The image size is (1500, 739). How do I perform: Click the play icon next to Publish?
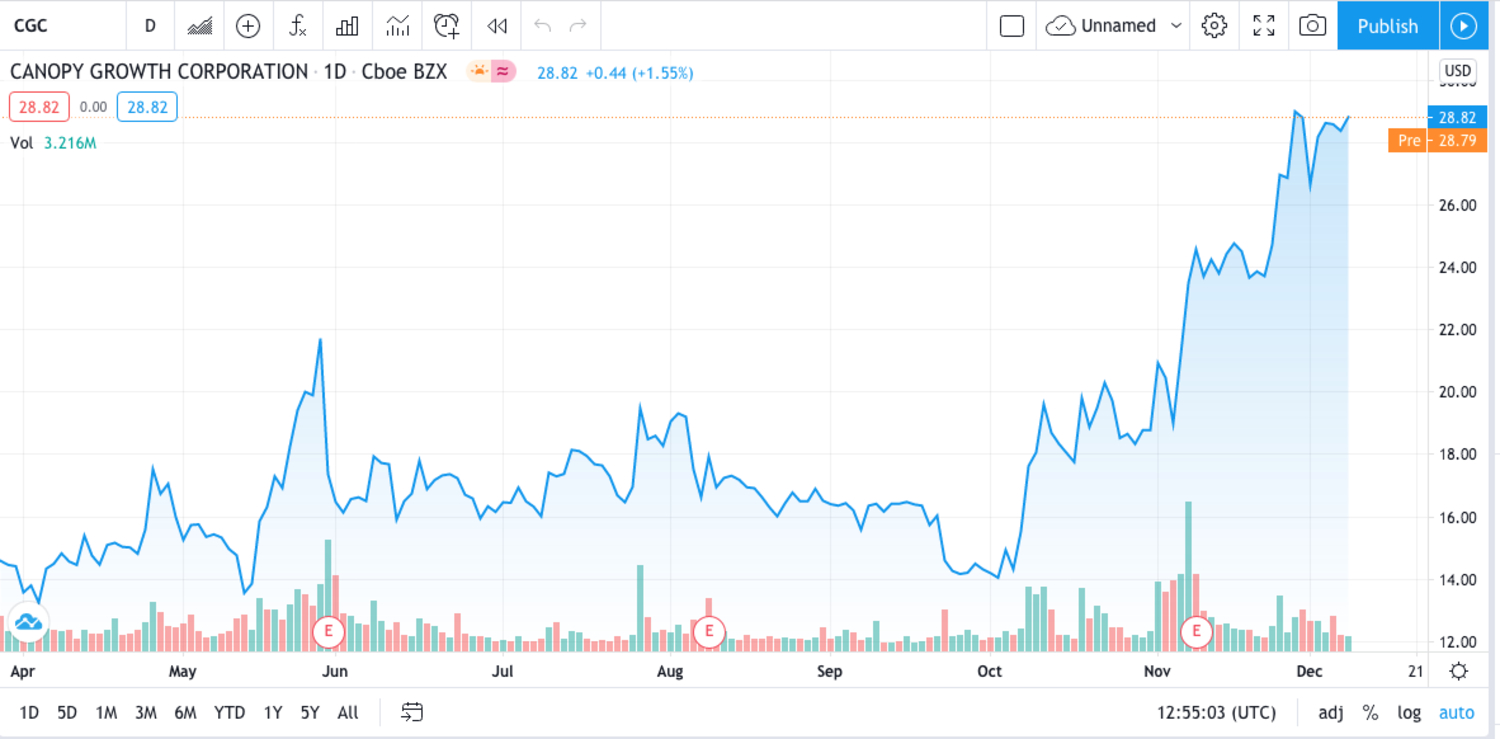coord(1464,26)
